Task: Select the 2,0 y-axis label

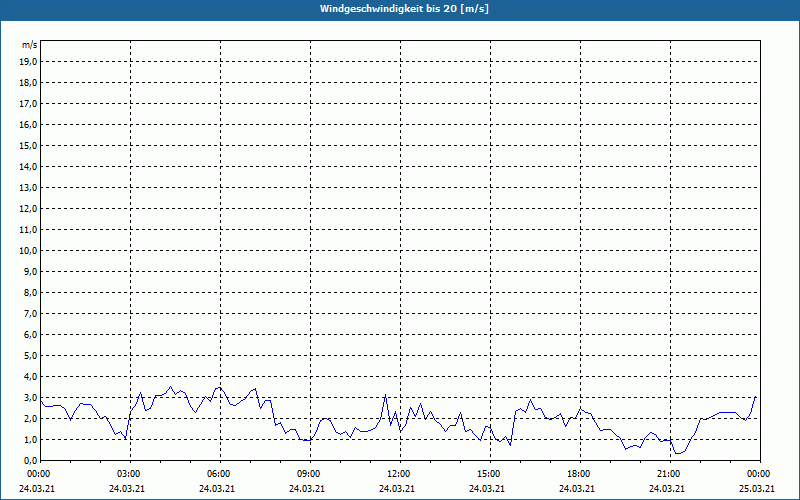Action: click(31, 418)
